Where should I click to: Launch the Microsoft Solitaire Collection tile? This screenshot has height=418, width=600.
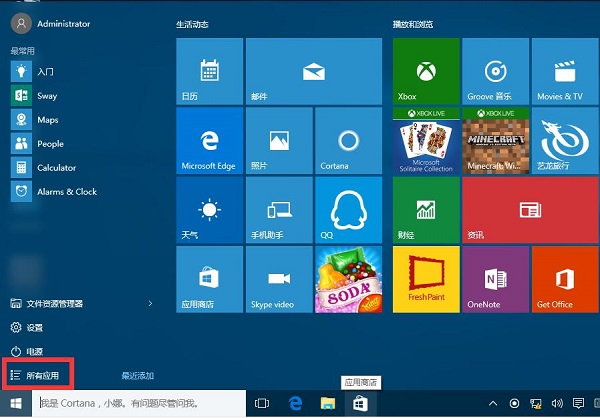point(426,140)
